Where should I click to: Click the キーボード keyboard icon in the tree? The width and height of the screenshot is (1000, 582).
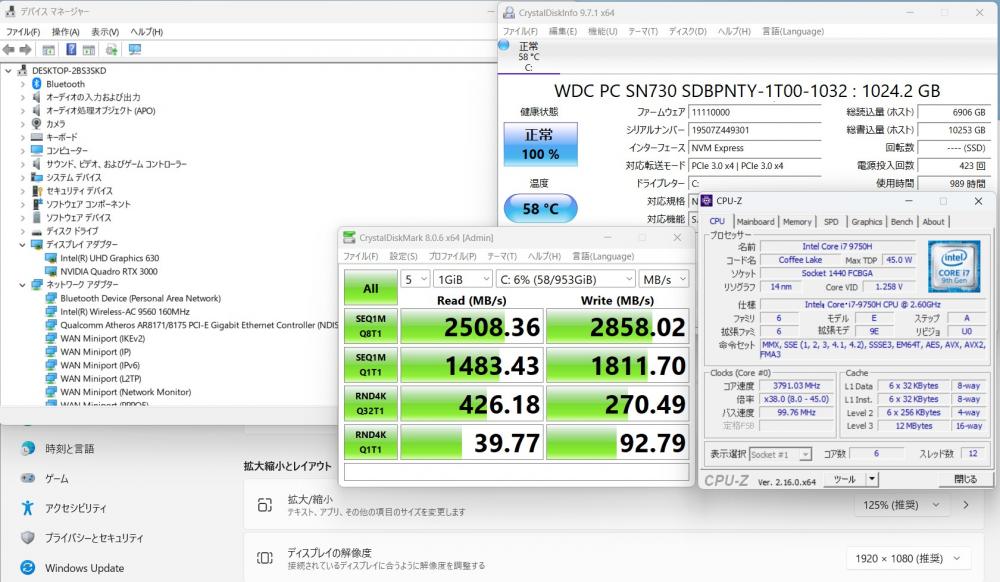(37, 137)
